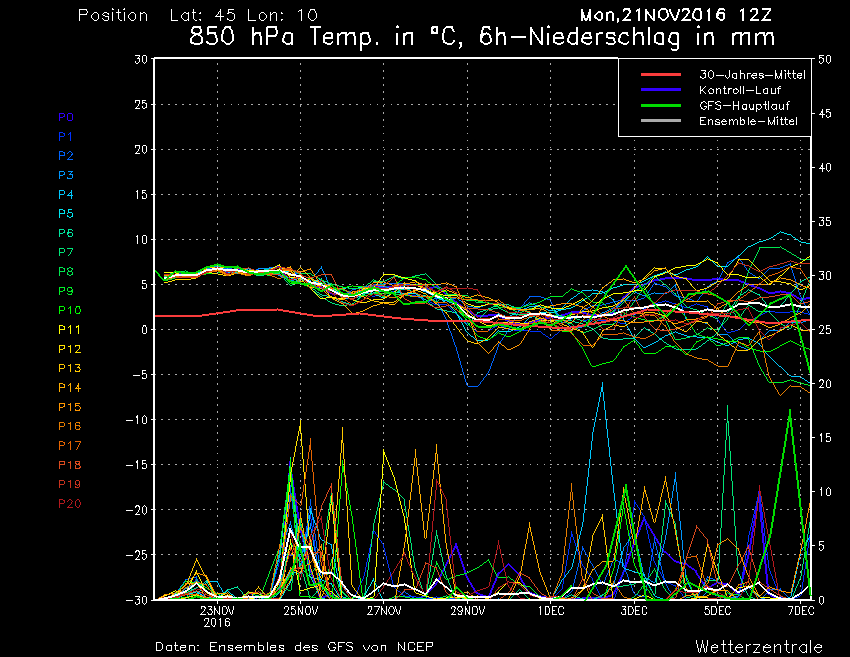850x657 pixels.
Task: Click the left axis value -20
Action: coord(136,510)
